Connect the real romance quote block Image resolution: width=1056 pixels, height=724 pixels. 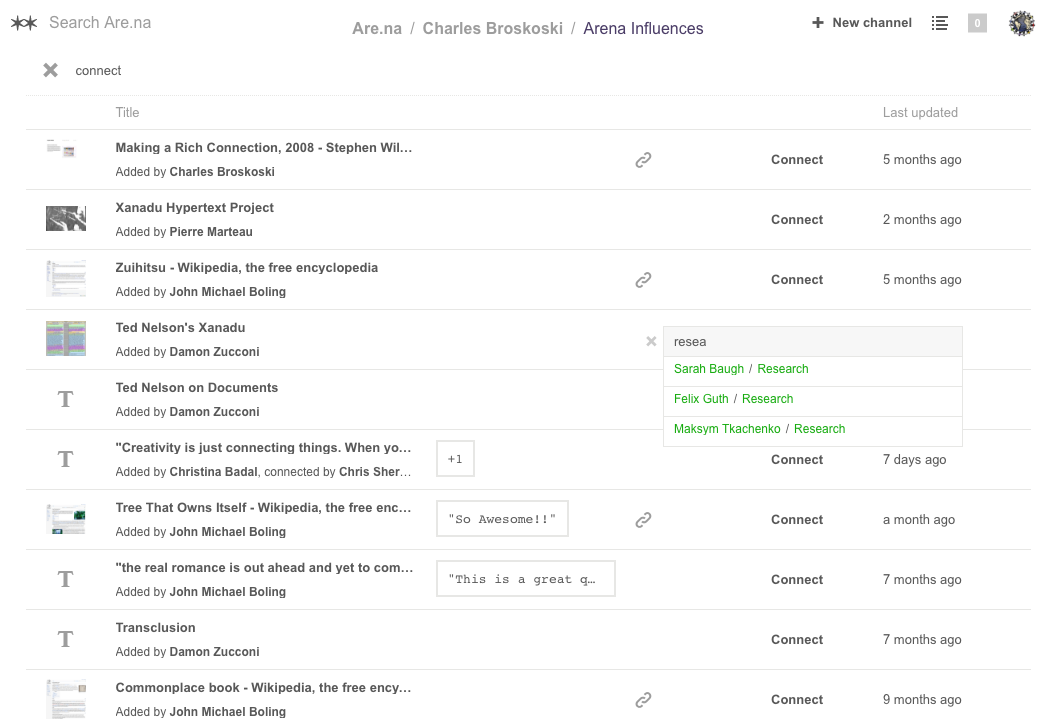click(797, 579)
